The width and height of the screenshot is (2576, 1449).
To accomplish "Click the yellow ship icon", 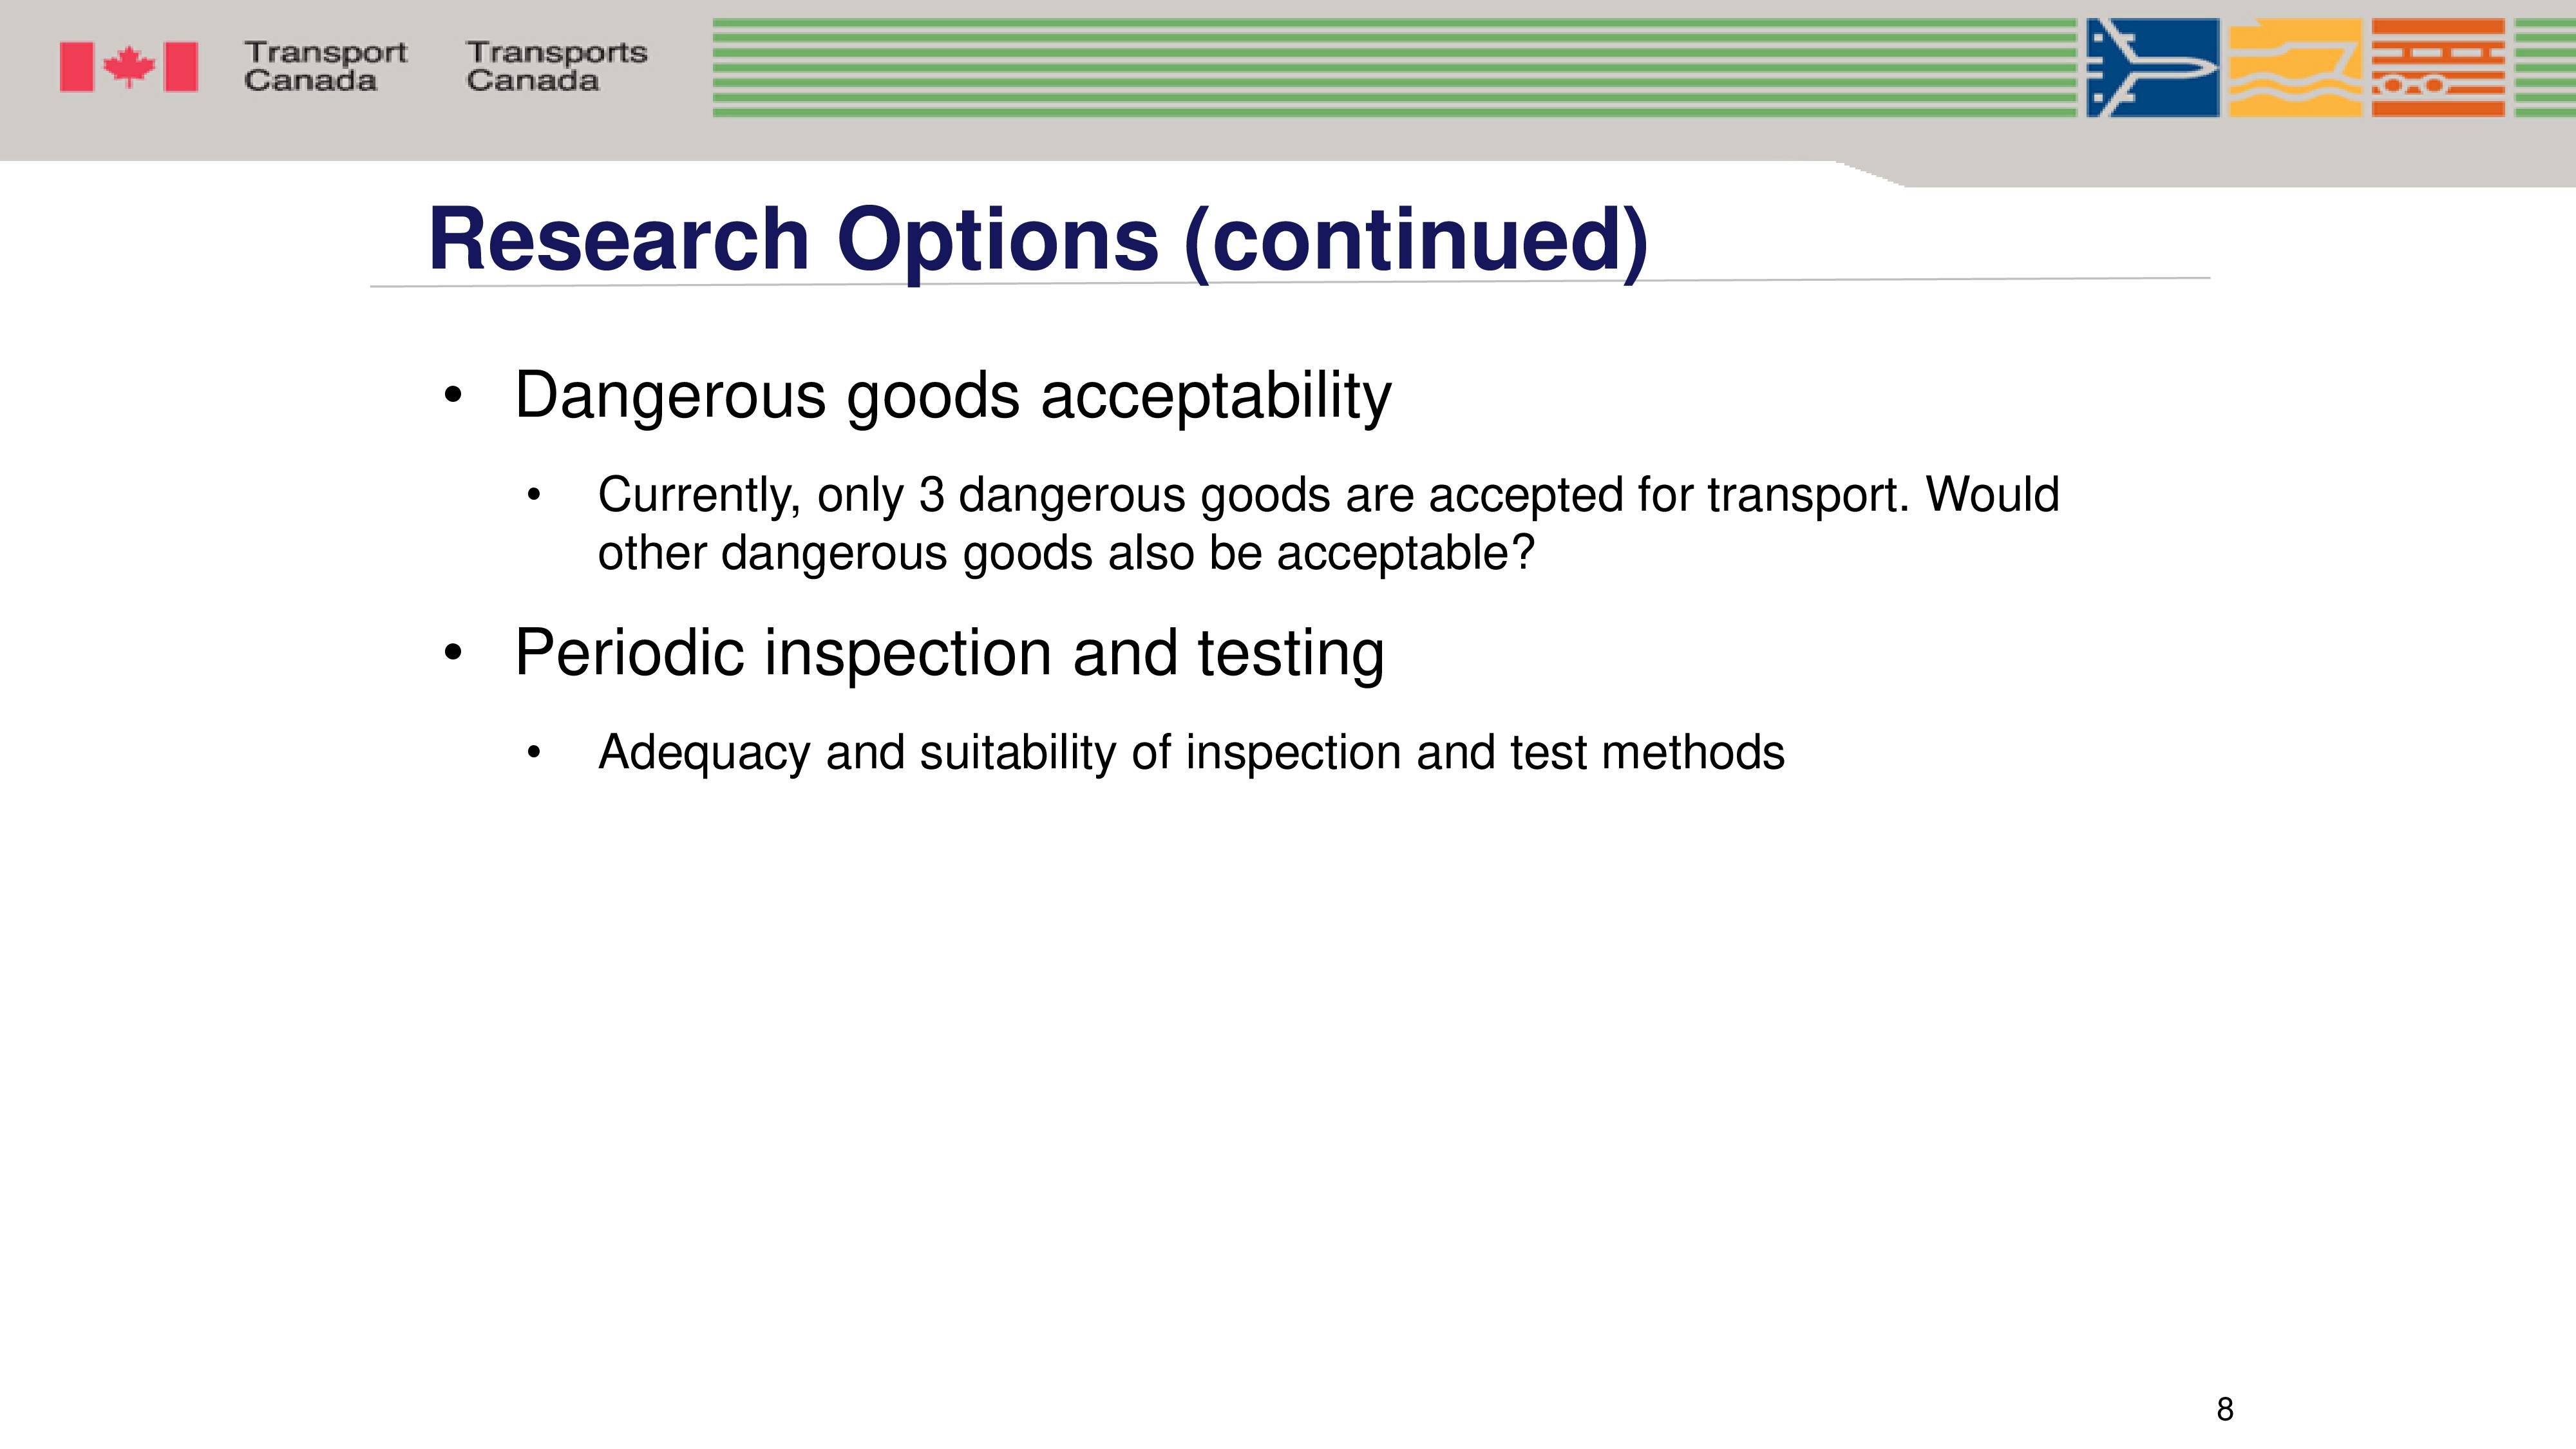I will (x=2295, y=68).
